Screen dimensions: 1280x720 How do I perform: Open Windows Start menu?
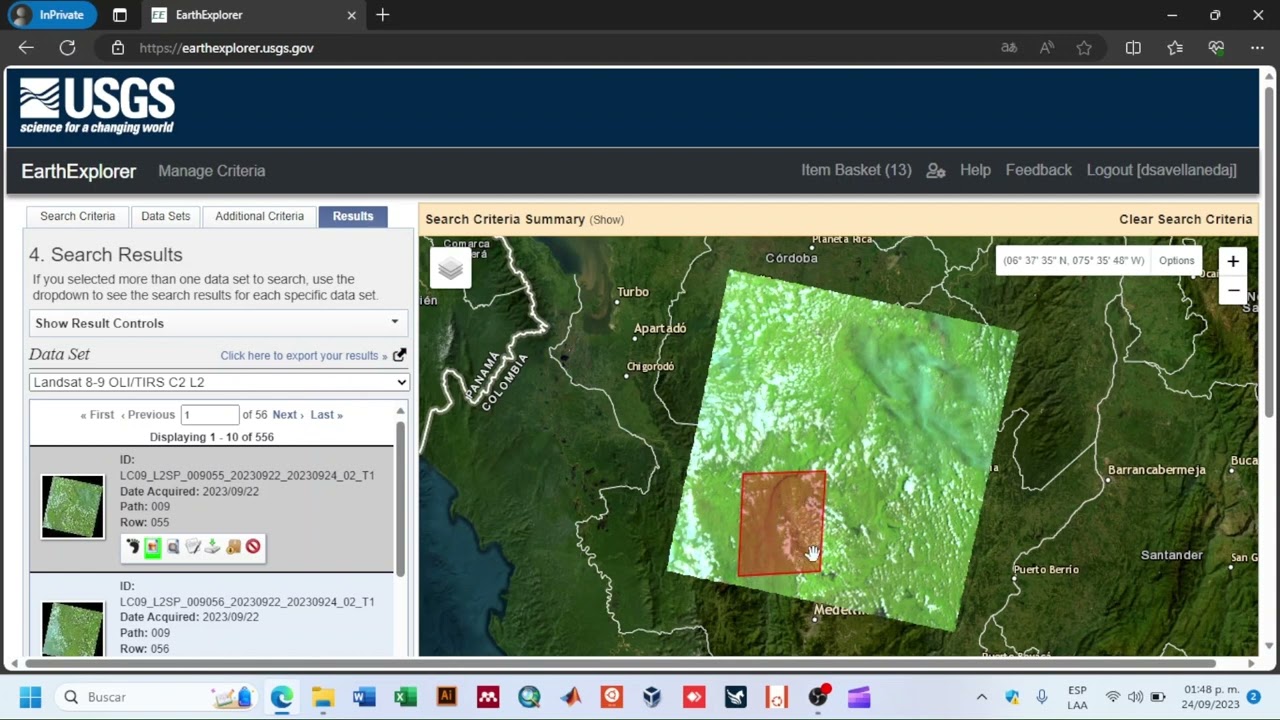30,697
